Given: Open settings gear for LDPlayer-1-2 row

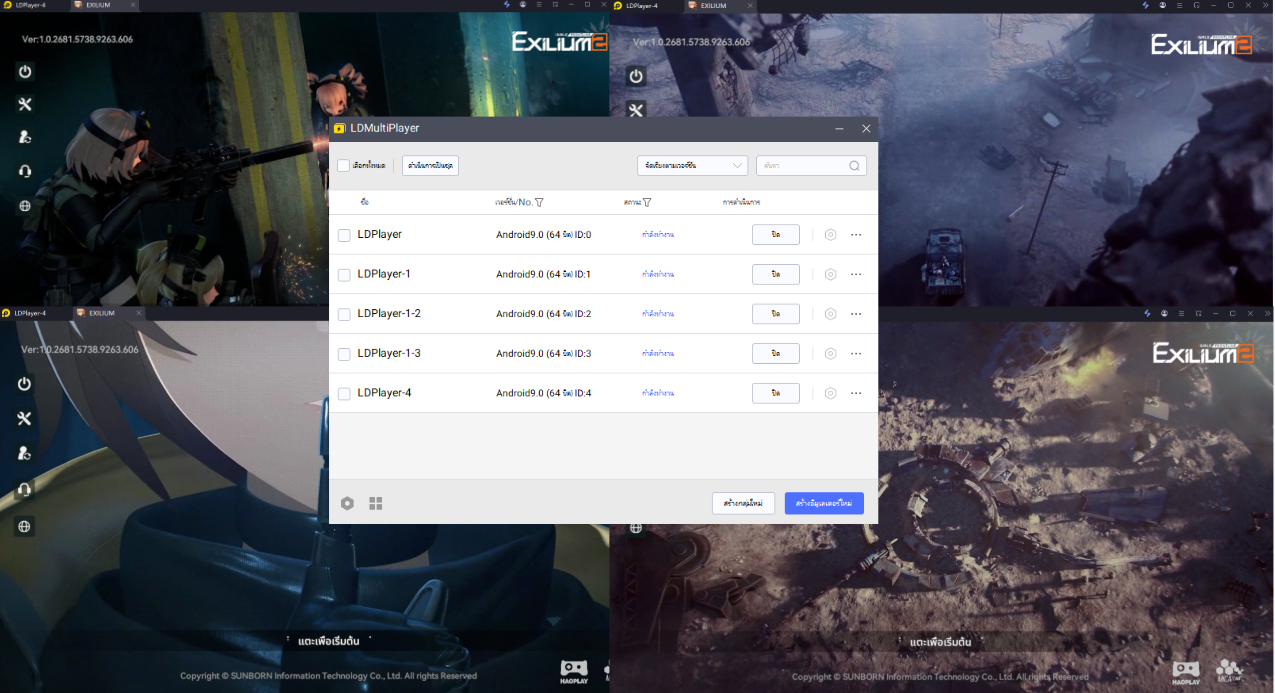Looking at the screenshot, I should (x=830, y=313).
